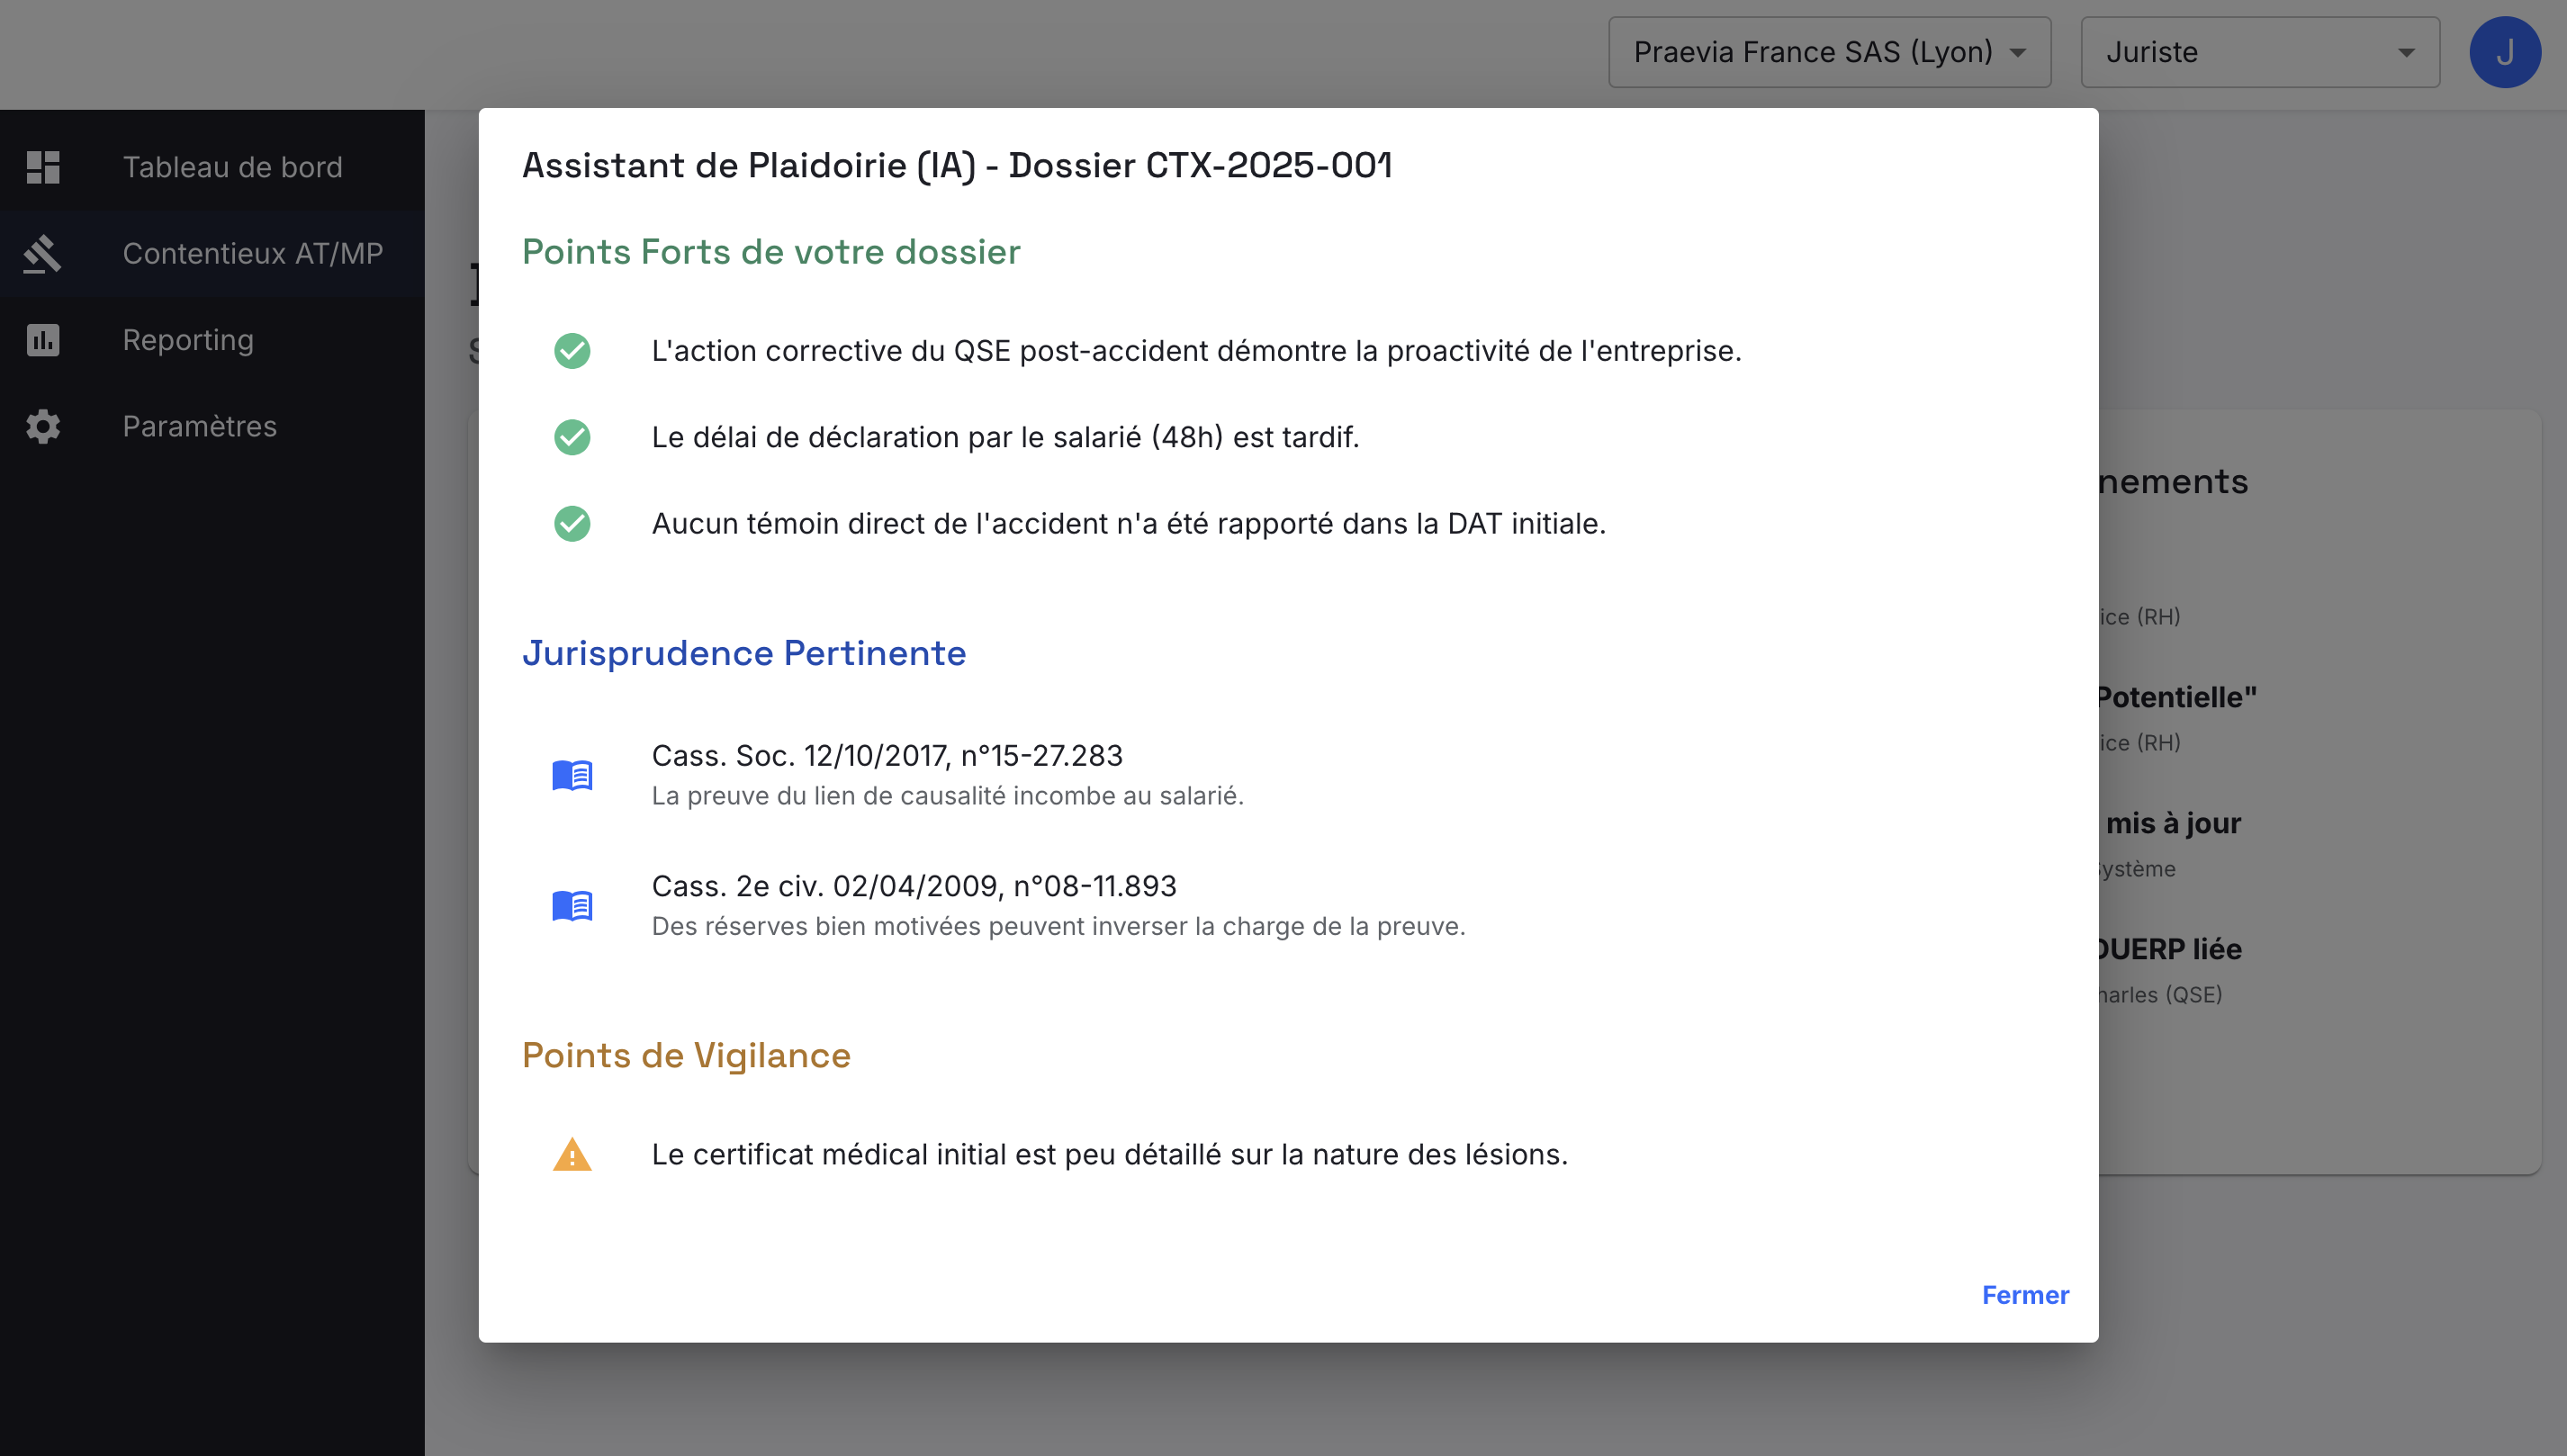The width and height of the screenshot is (2567, 1456).
Task: Click the blue J avatar circle
Action: (x=2506, y=52)
